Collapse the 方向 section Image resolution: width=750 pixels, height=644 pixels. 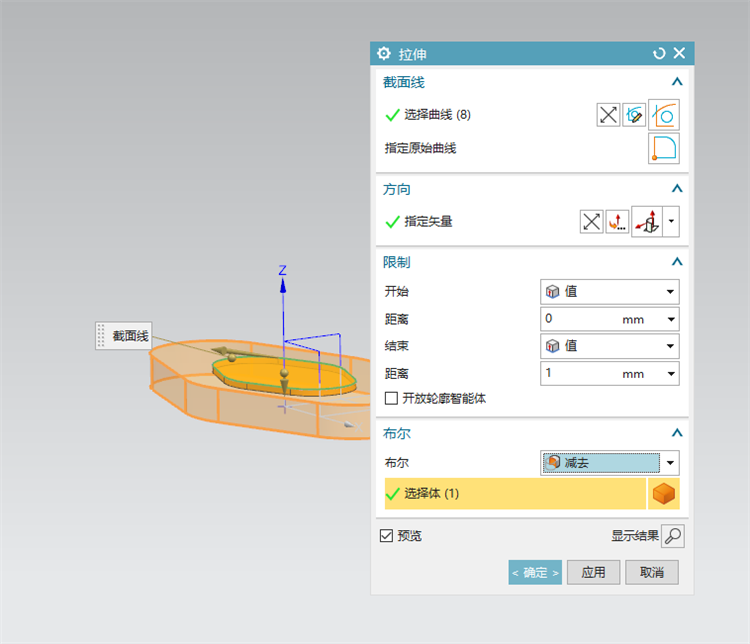pos(677,189)
